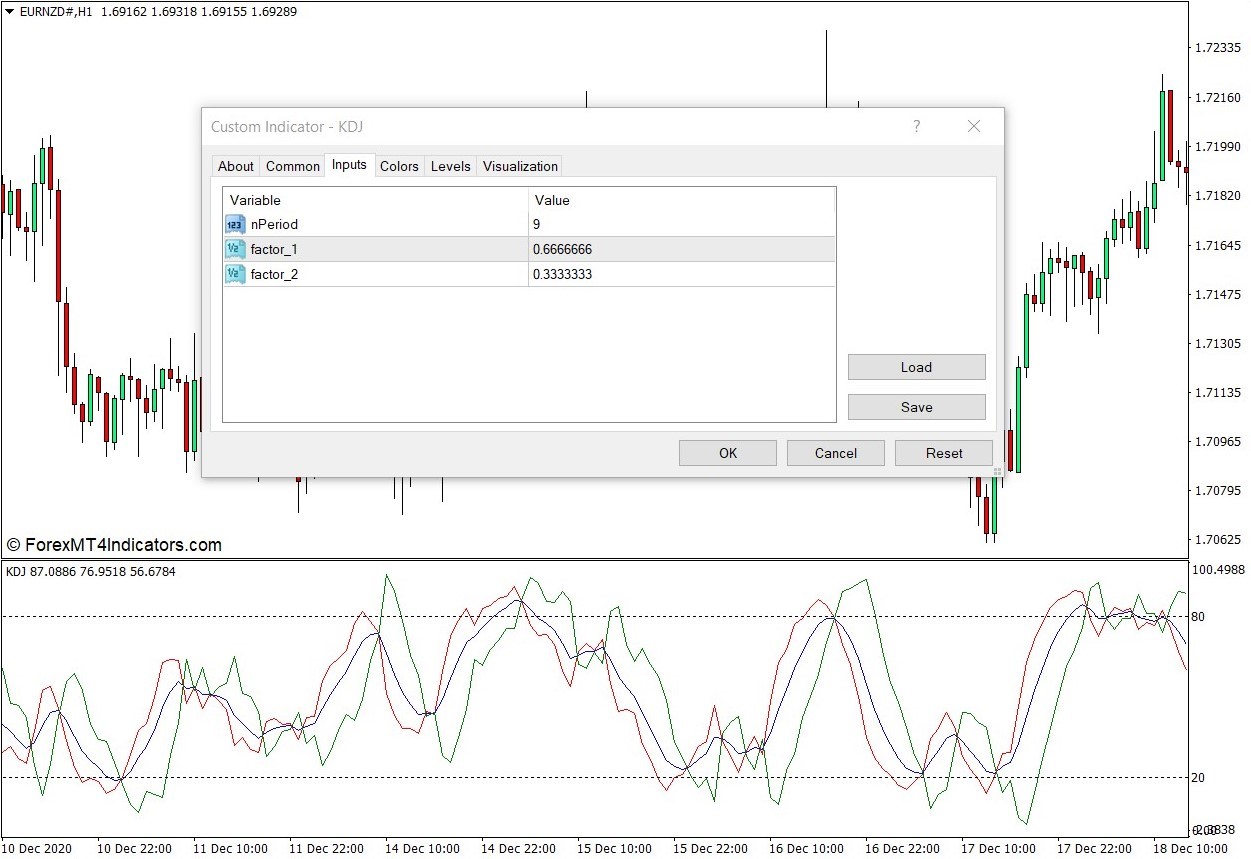Select the Inputs tab
The image size is (1251, 859).
pyautogui.click(x=349, y=165)
